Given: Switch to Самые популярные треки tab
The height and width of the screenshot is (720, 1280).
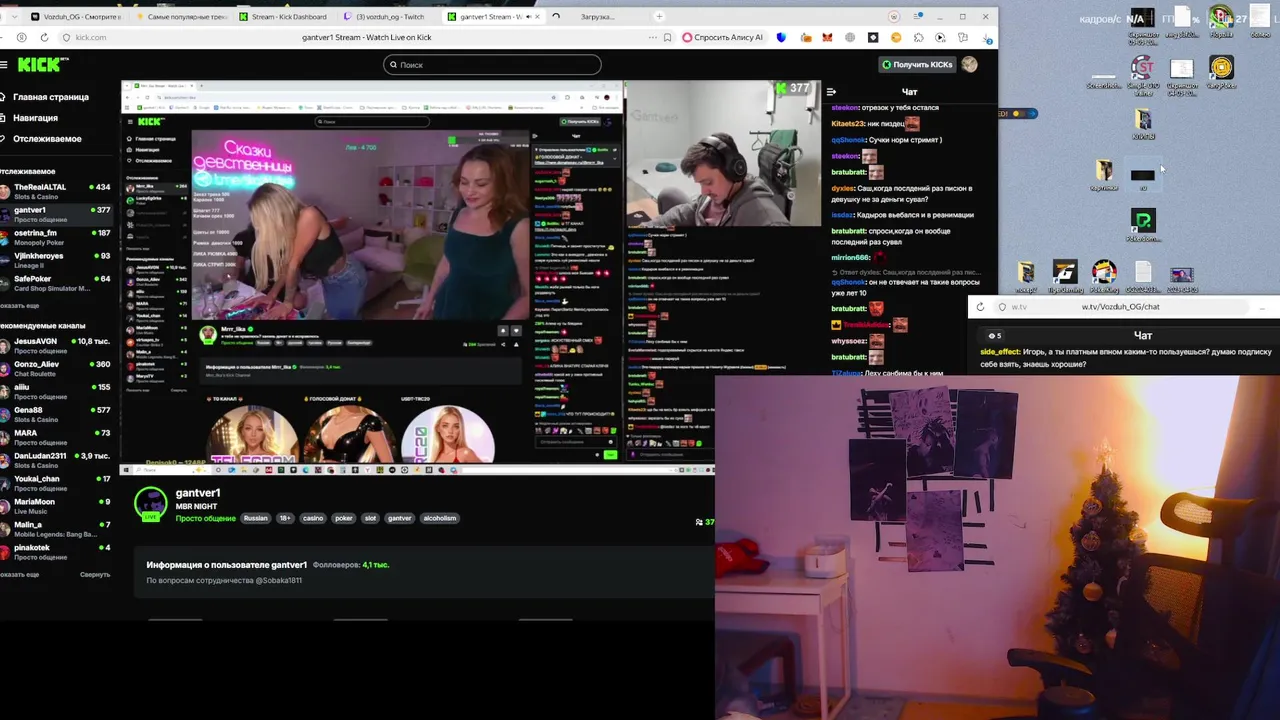Looking at the screenshot, I should [181, 17].
